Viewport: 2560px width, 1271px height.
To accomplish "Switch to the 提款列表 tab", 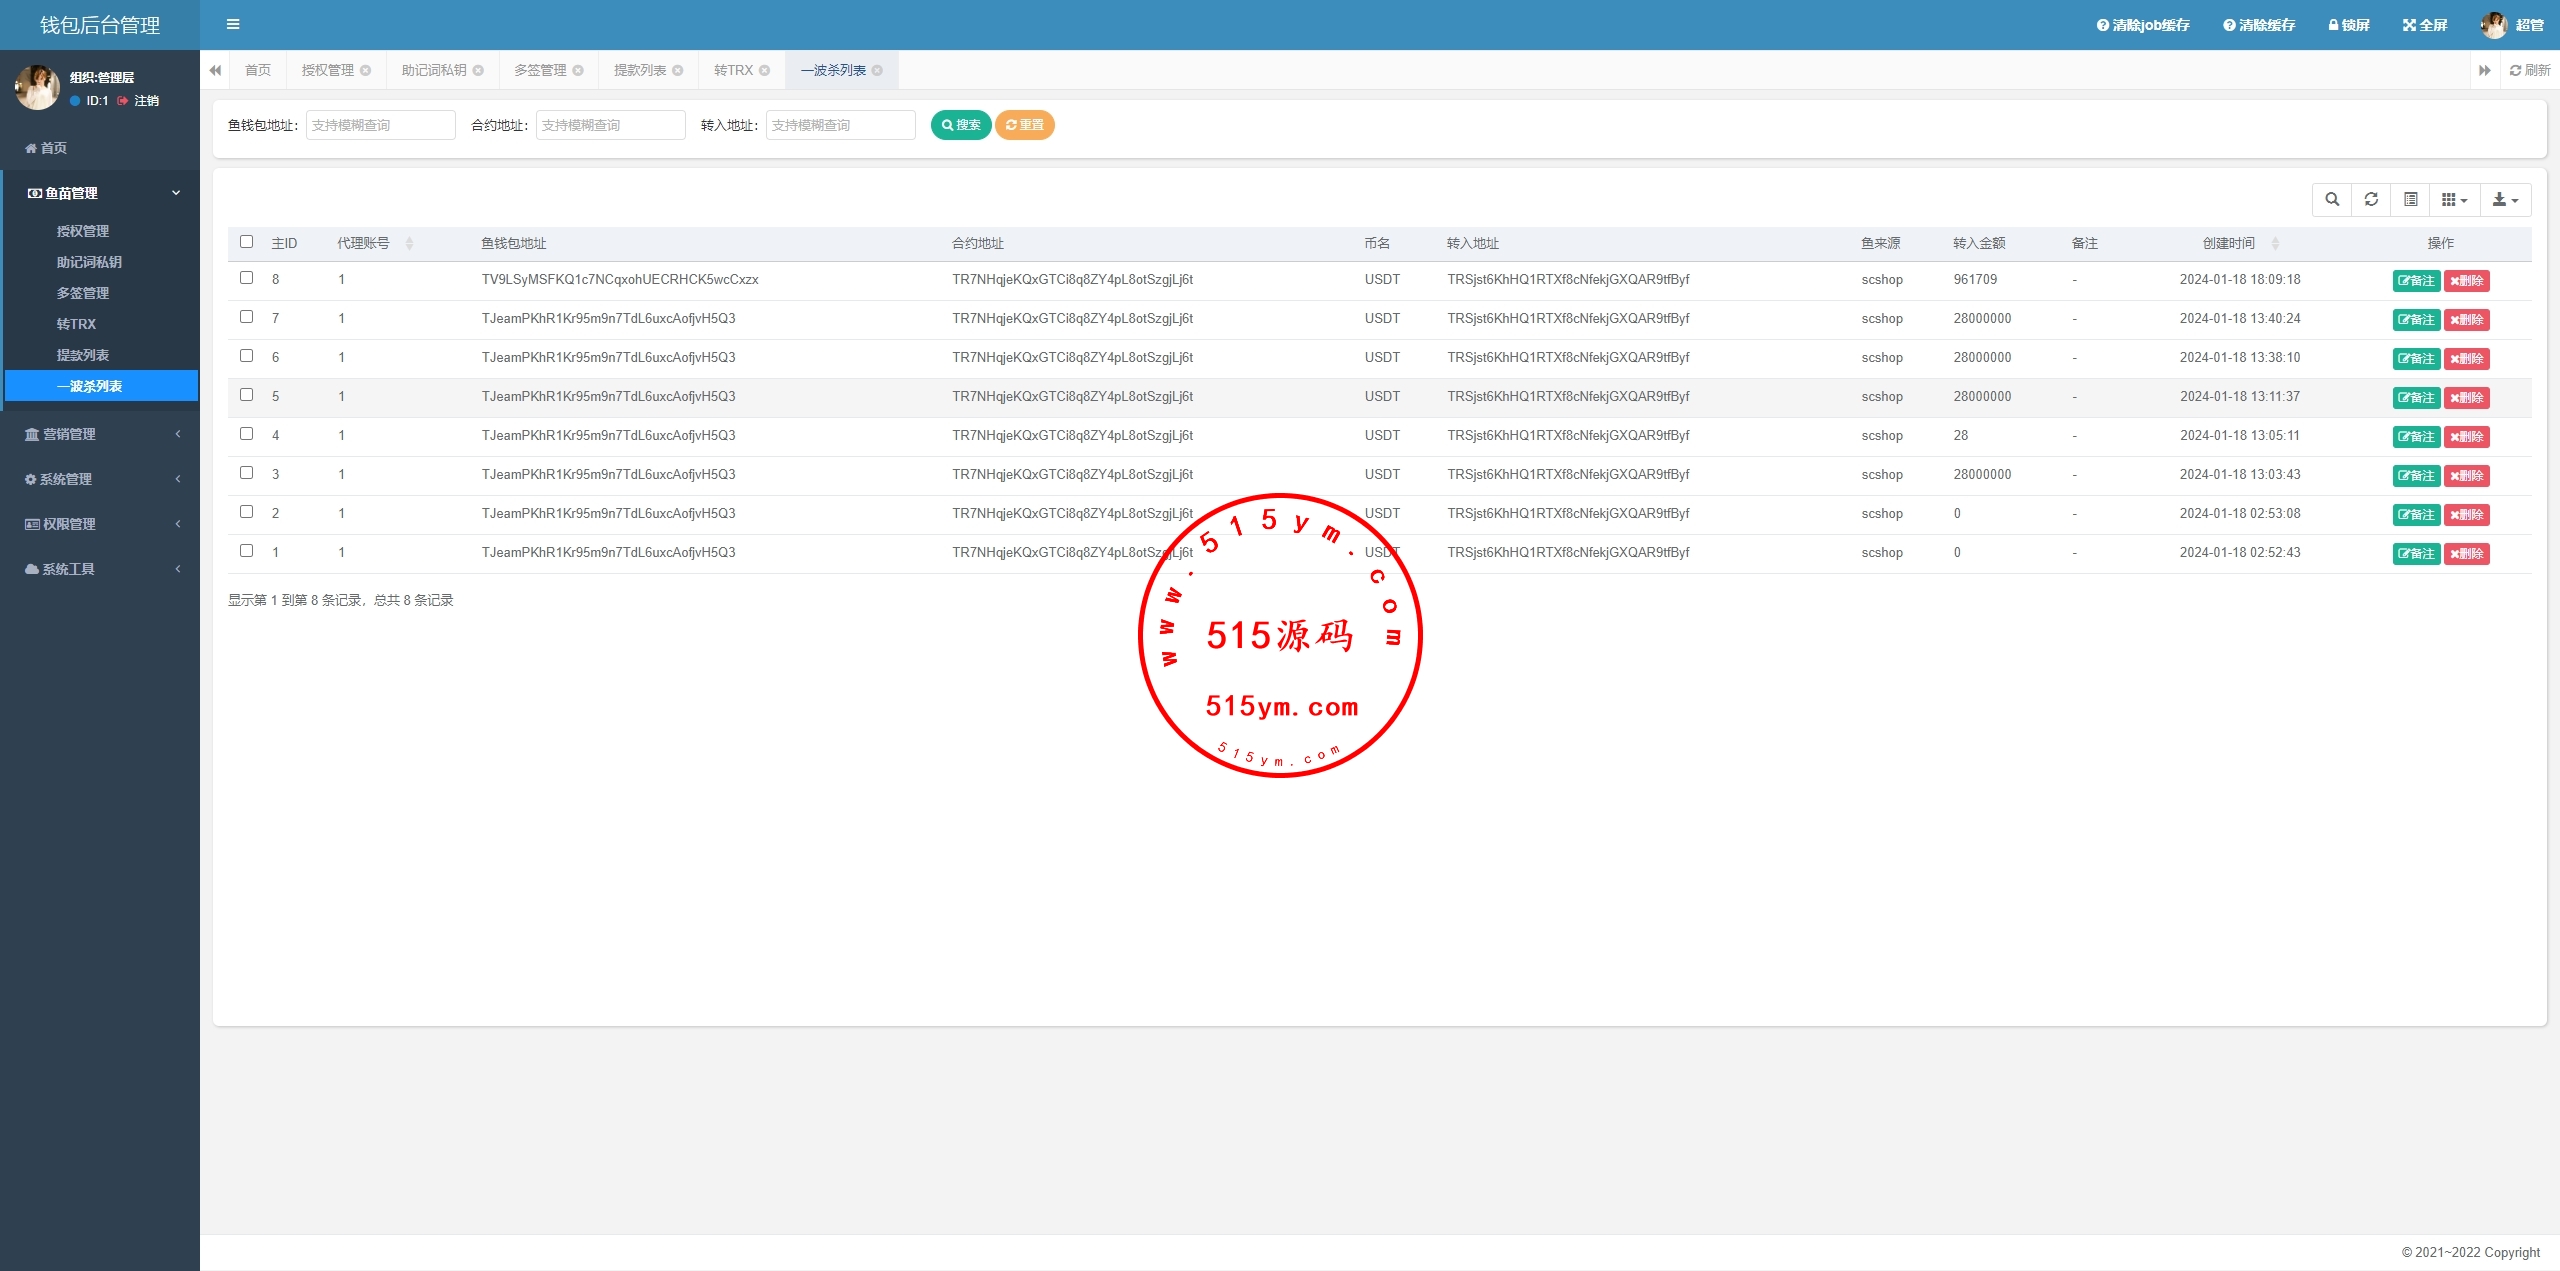I will (x=640, y=70).
